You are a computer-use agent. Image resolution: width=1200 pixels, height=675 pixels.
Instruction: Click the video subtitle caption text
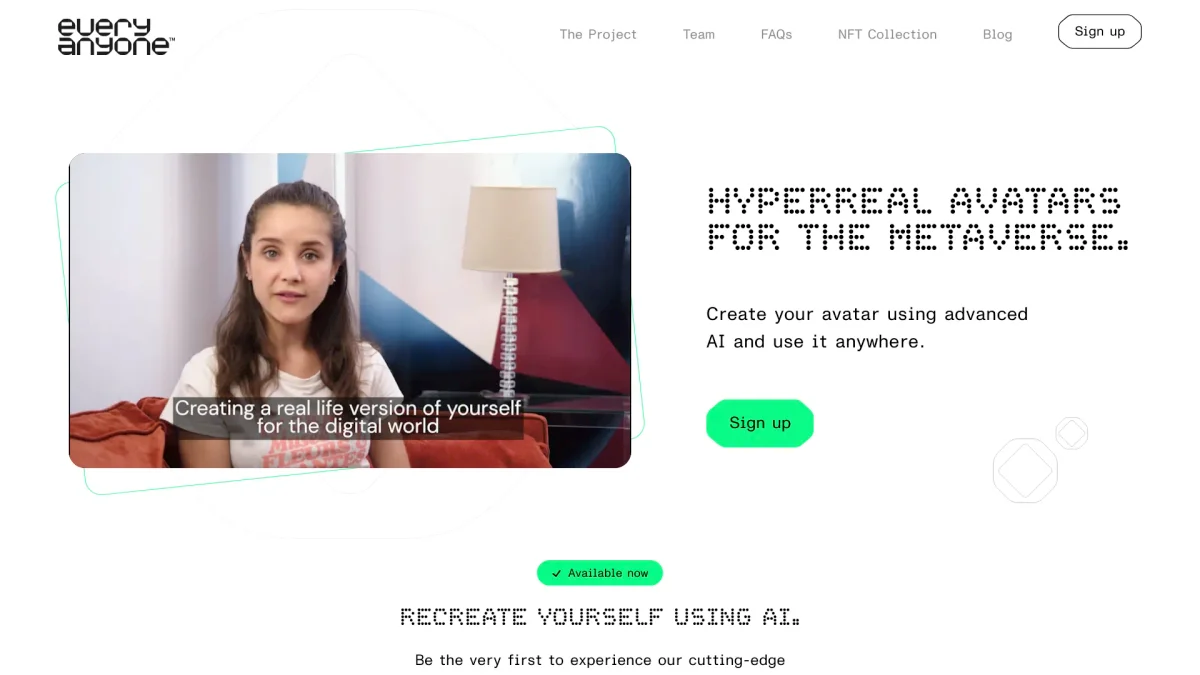[x=348, y=417]
